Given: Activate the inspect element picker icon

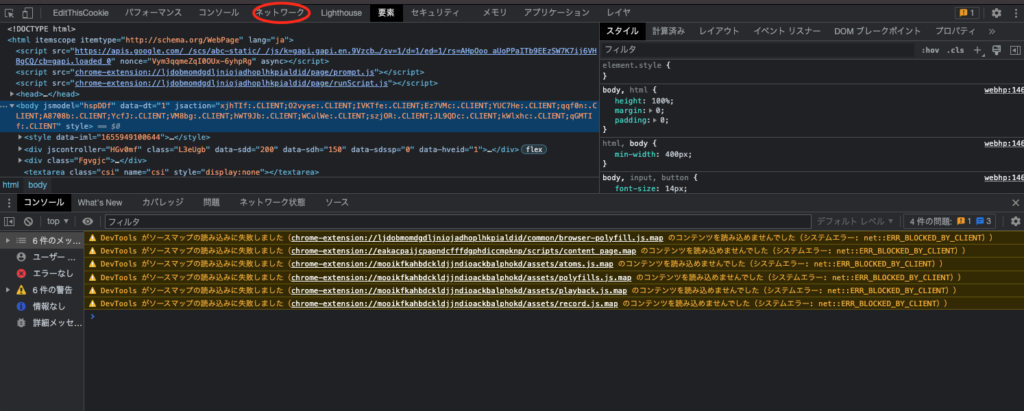Looking at the screenshot, I should coord(10,13).
